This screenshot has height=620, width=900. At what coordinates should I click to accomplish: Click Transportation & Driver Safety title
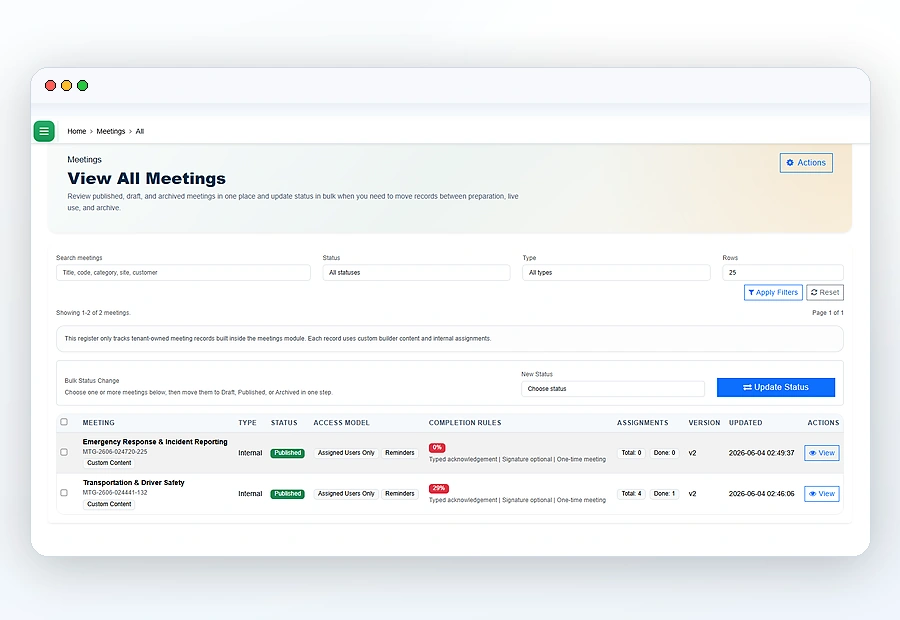[x=134, y=483]
